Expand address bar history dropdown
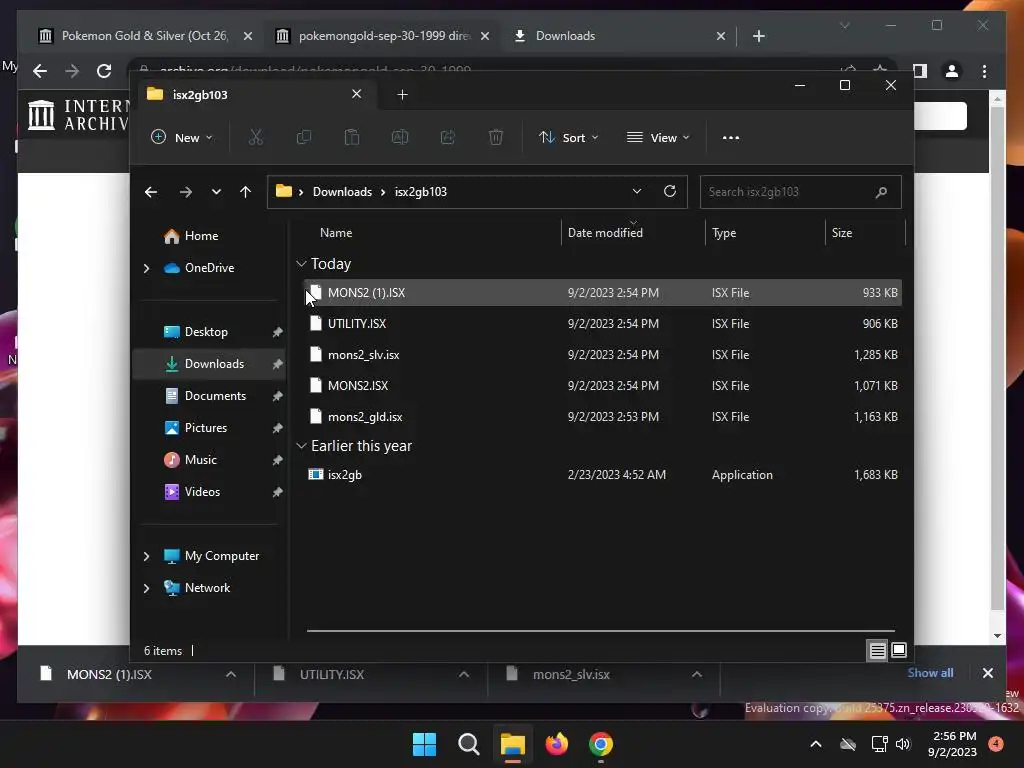 (637, 191)
